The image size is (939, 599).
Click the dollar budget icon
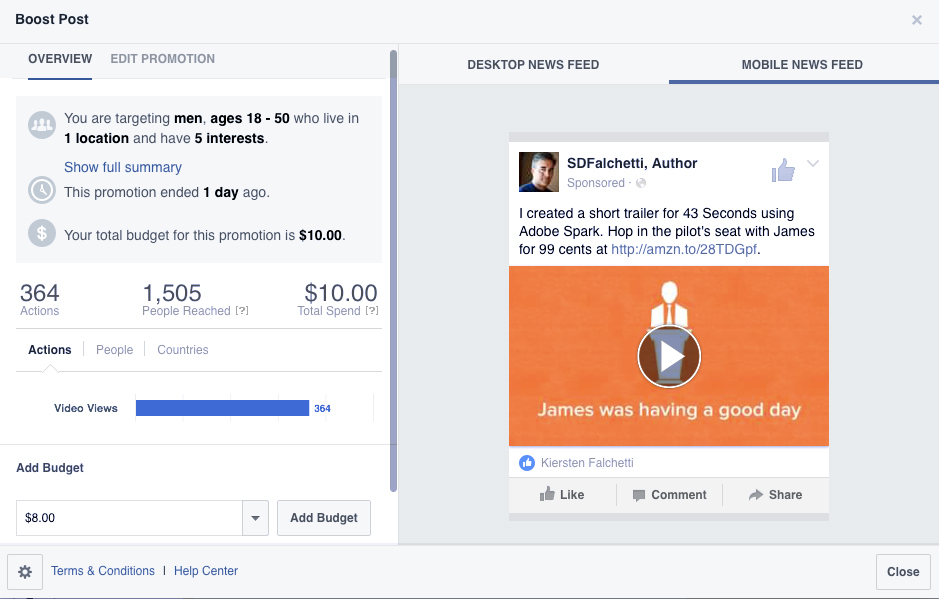[x=42, y=233]
